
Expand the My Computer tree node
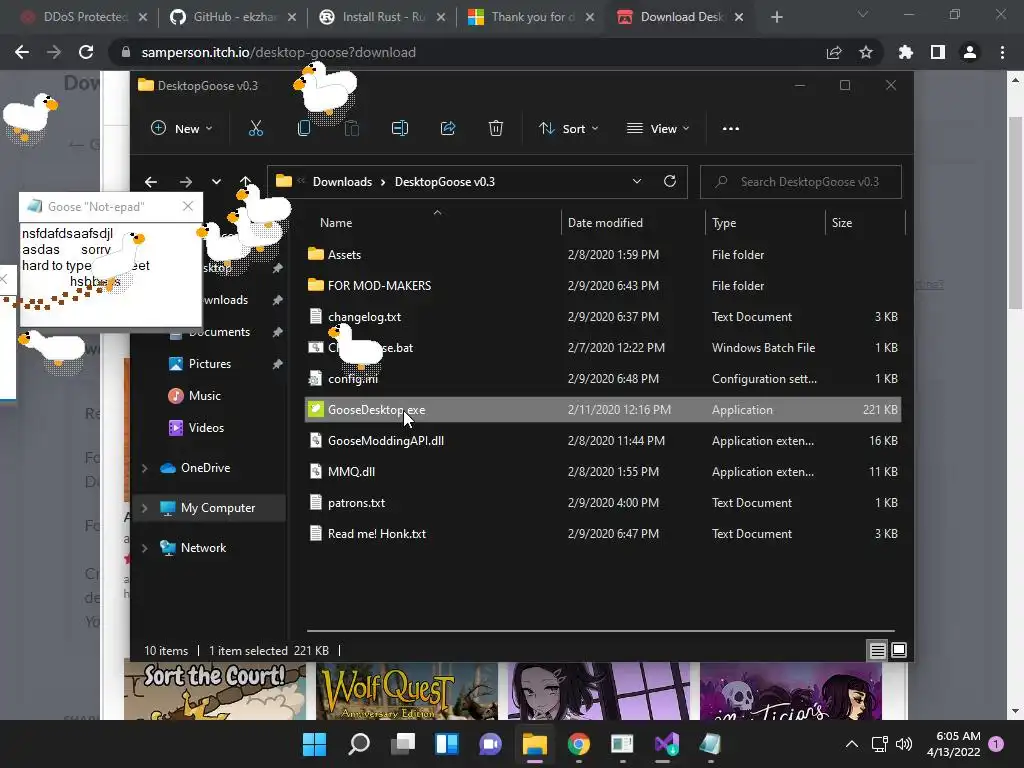[144, 507]
